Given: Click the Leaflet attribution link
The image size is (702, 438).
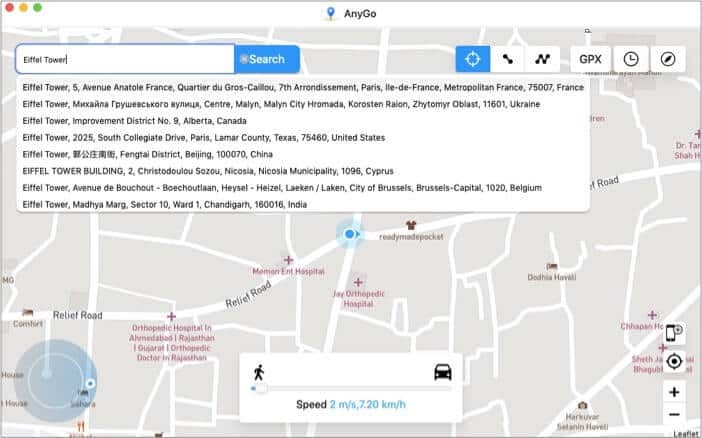Looking at the screenshot, I should (x=687, y=434).
